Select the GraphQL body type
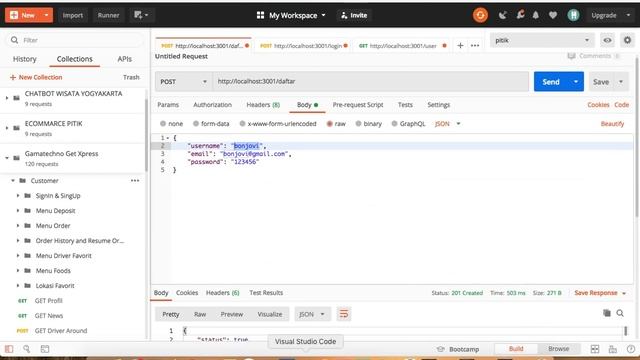Image resolution: width=640 pixels, height=360 pixels. click(394, 124)
